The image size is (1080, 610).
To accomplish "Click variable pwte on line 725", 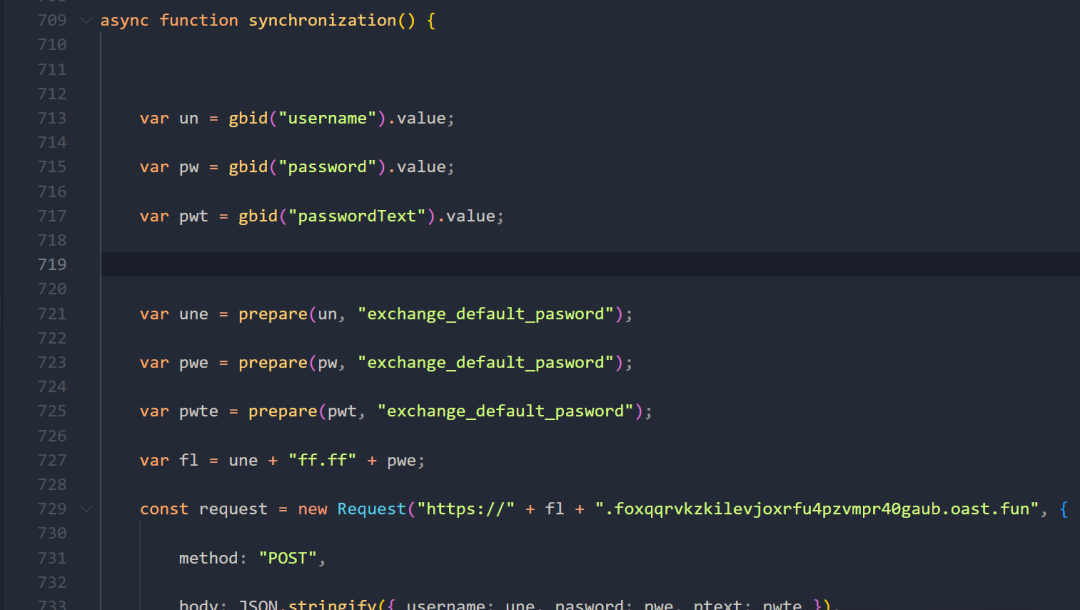I will tap(199, 411).
